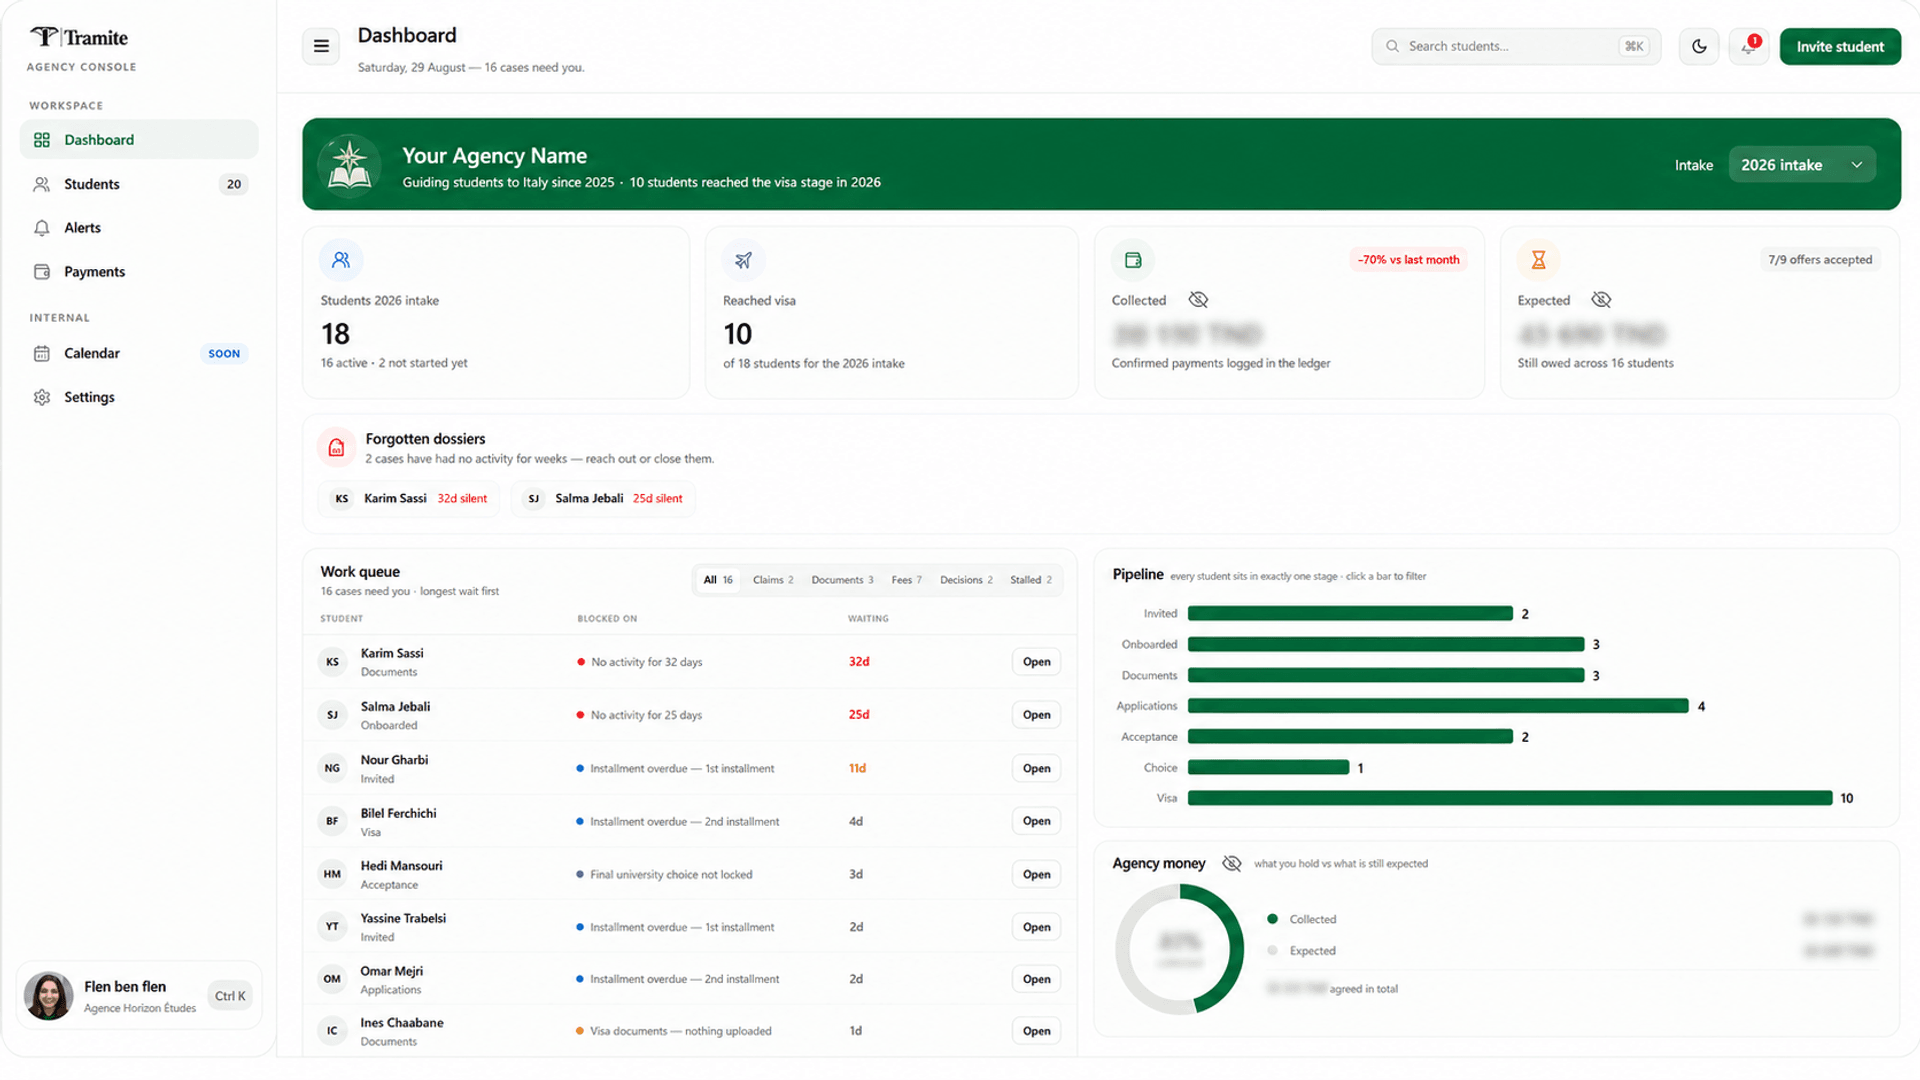The width and height of the screenshot is (1920, 1080).
Task: Go to Students in the sidebar
Action: click(139, 184)
